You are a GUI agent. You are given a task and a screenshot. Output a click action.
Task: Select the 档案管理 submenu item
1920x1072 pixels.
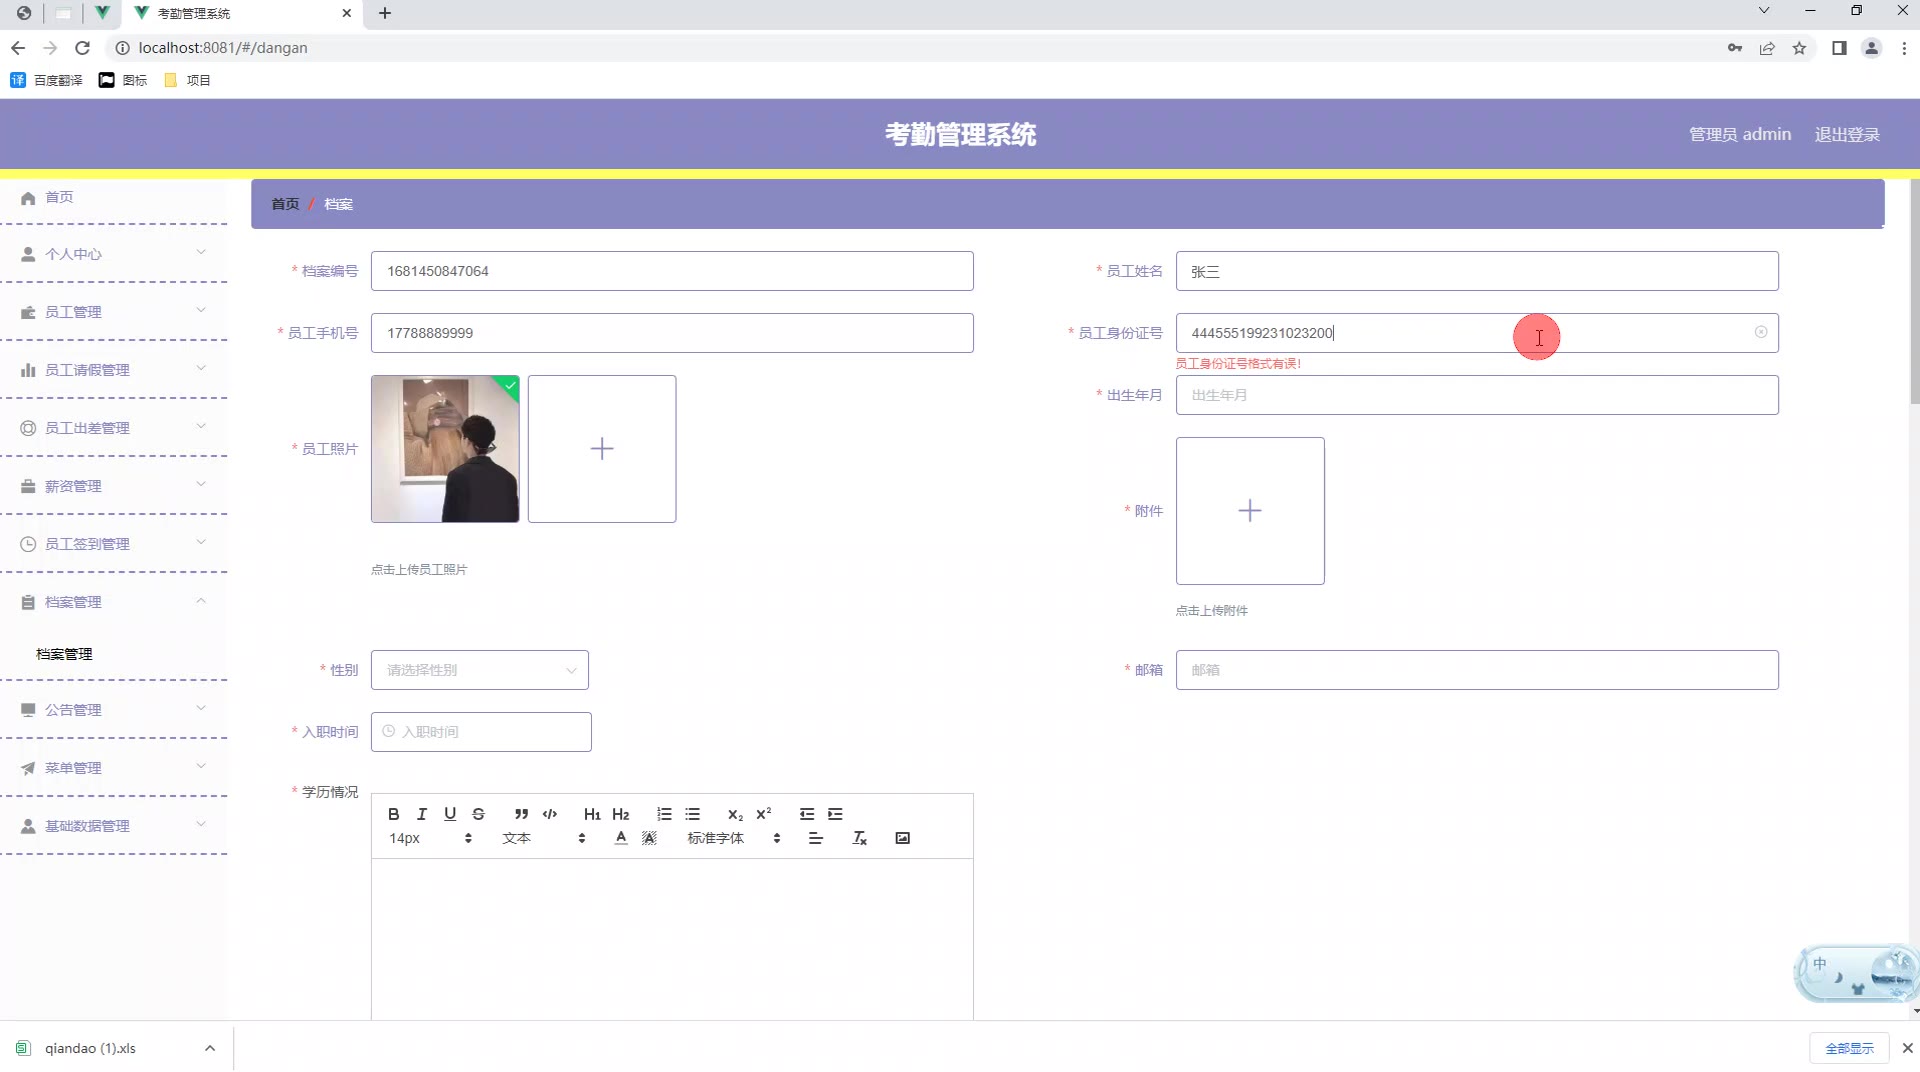pyautogui.click(x=64, y=654)
